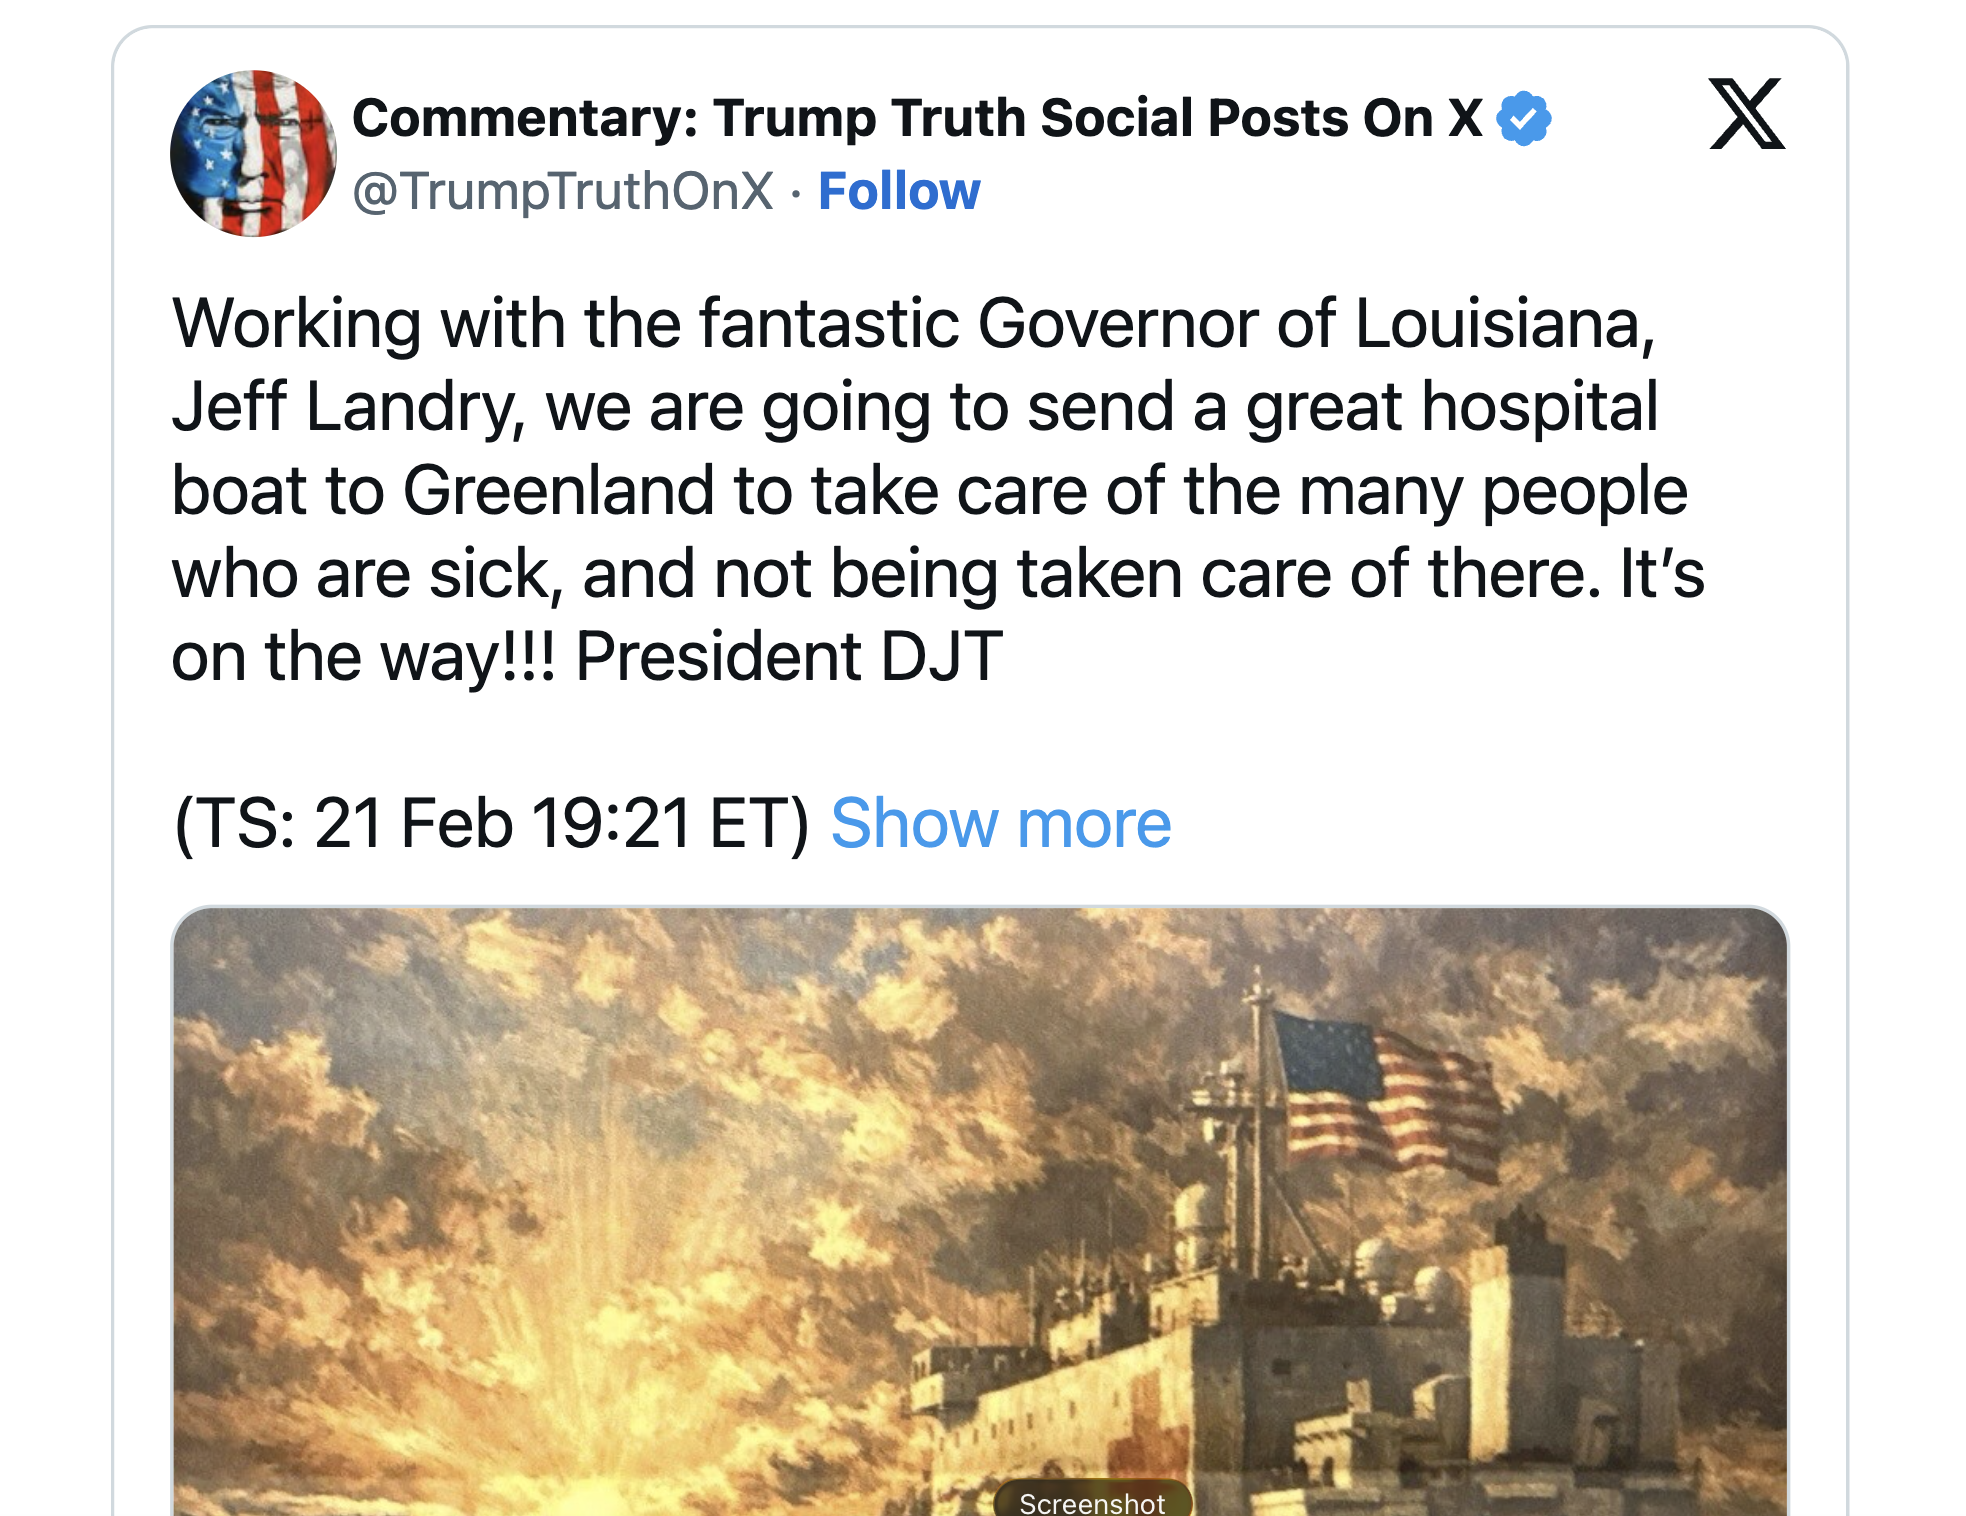1966x1516 pixels.
Task: Click the Screenshot label on the image
Action: tap(1092, 1502)
